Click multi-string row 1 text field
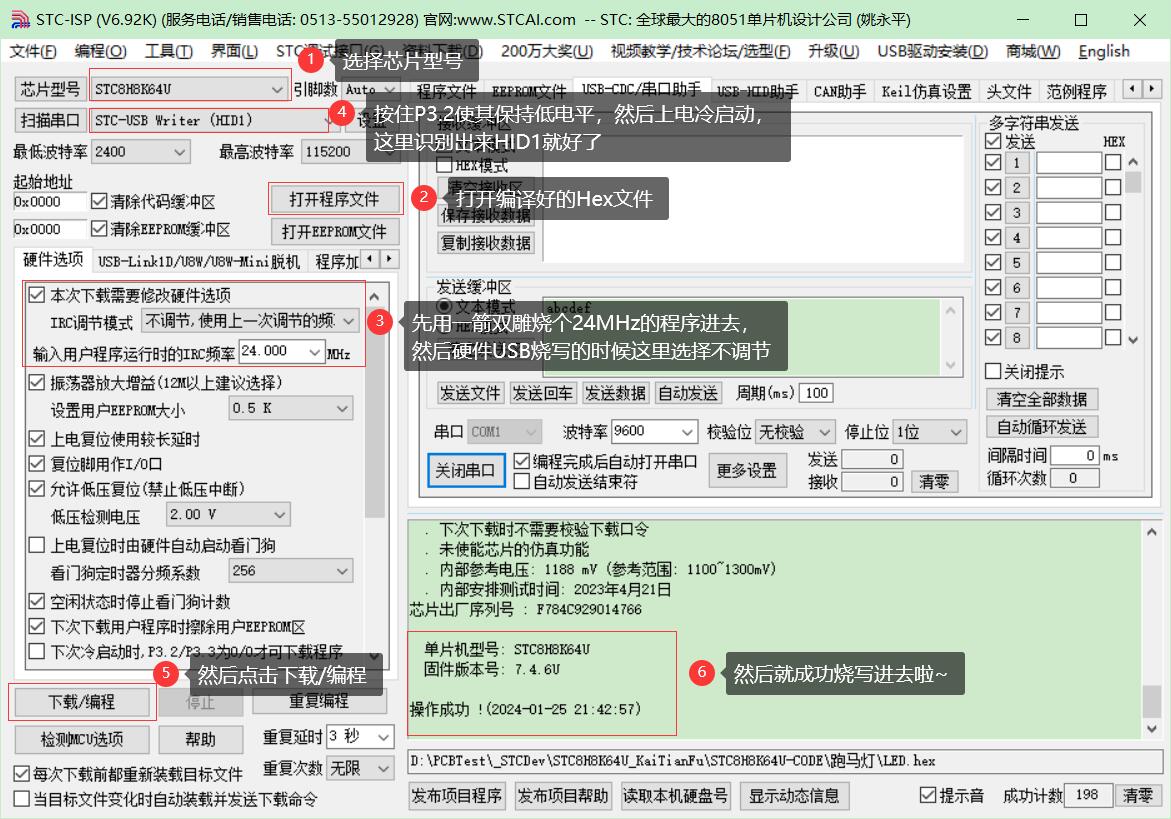Screen dimensions: 1171x819 pyautogui.click(x=1068, y=162)
